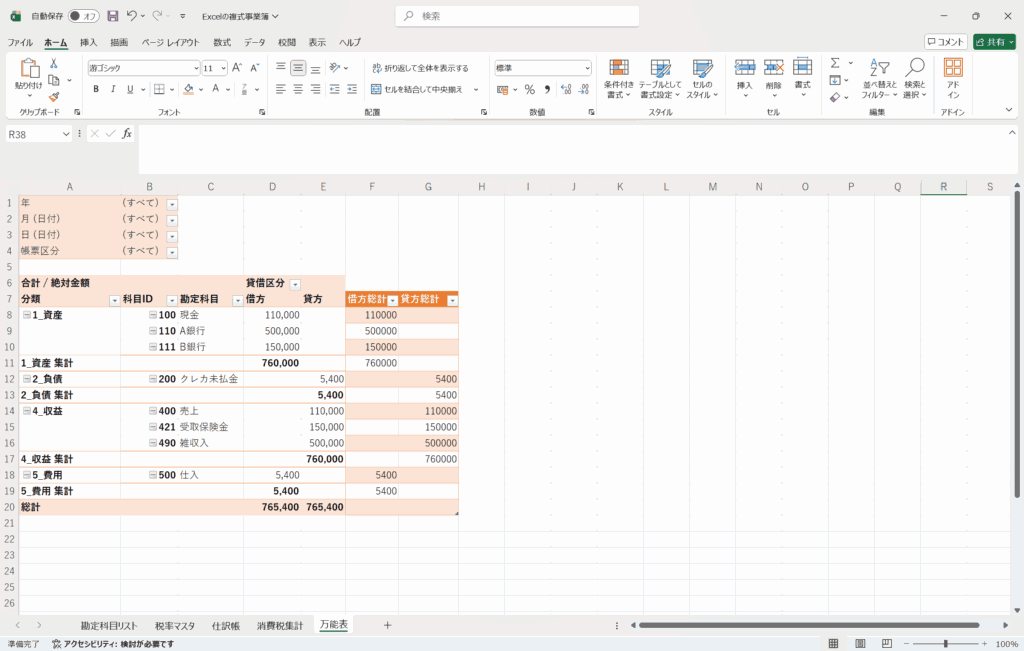Toggle the AutoSave switch
Image resolution: width=1024 pixels, height=651 pixels.
83,16
